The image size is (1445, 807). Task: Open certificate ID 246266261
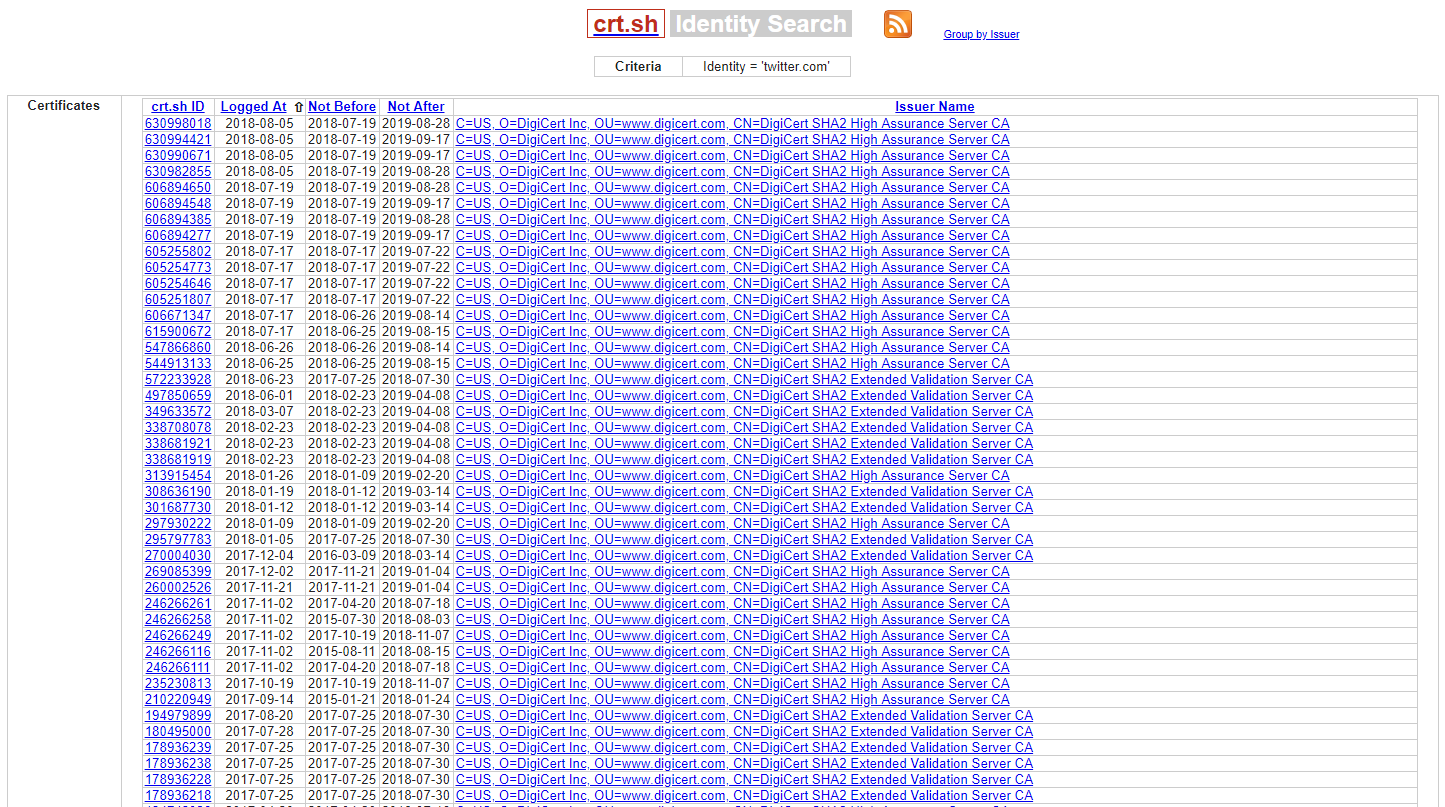click(178, 604)
